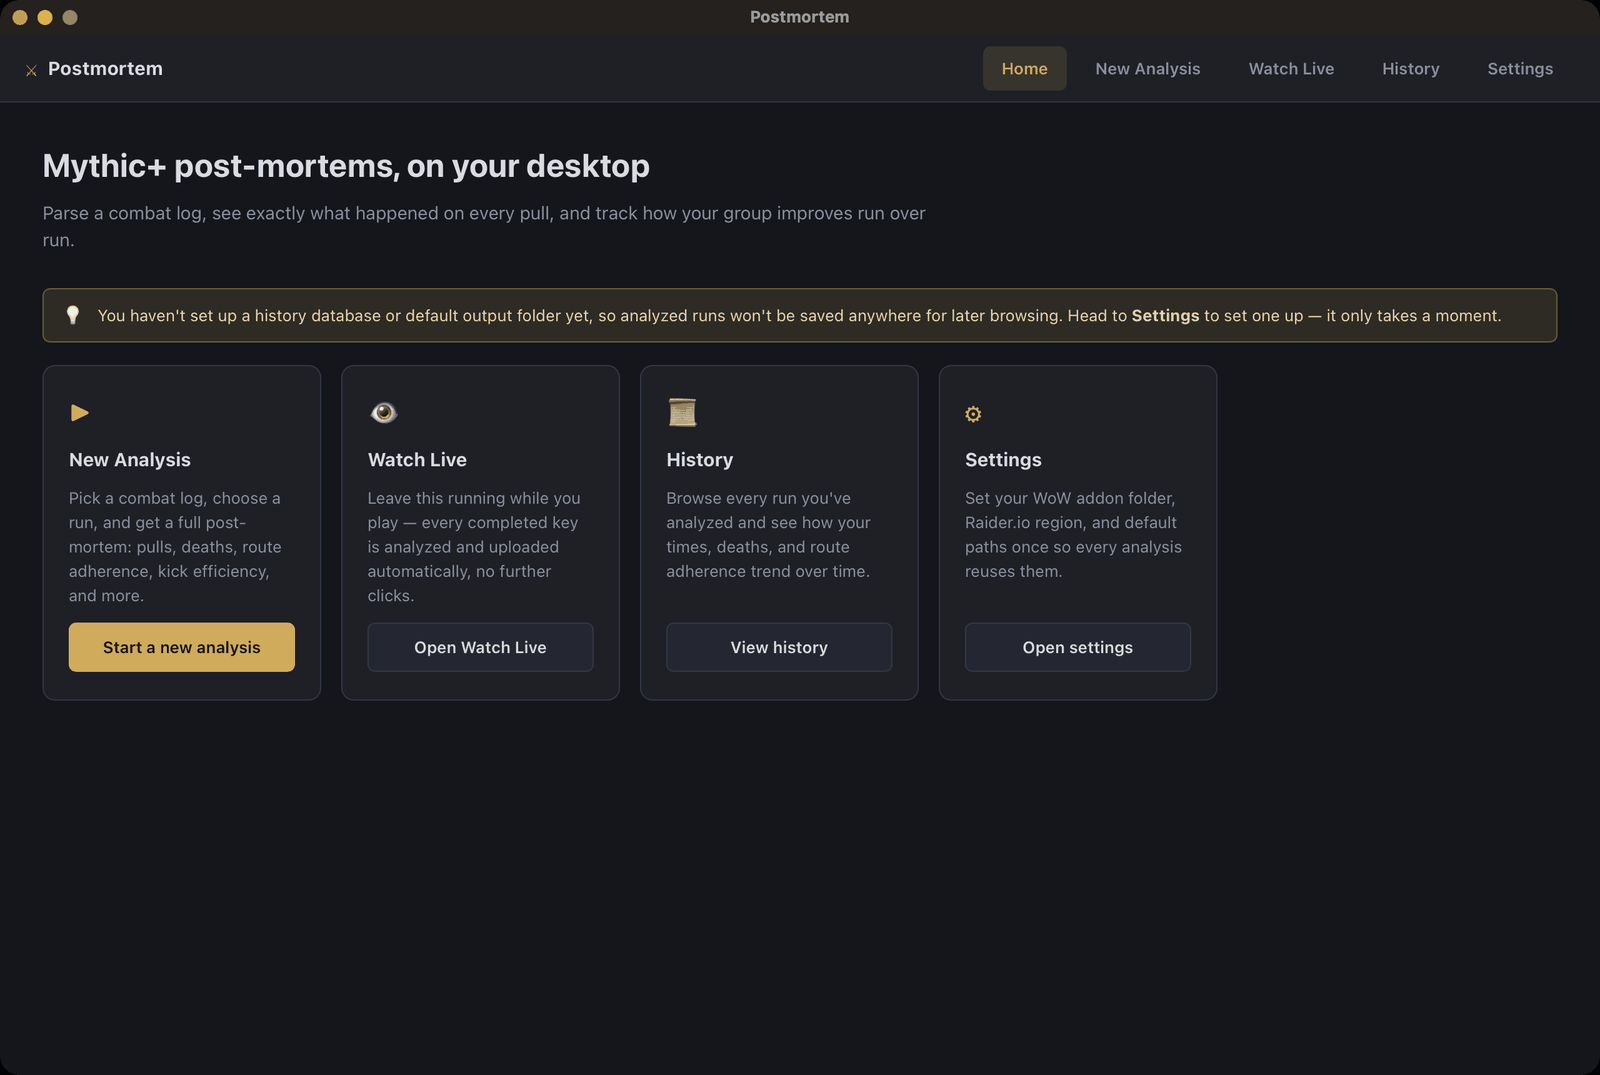Click the play triangle icon on New Analysis card
Screen dimensions: 1600x1075
tap(80, 413)
